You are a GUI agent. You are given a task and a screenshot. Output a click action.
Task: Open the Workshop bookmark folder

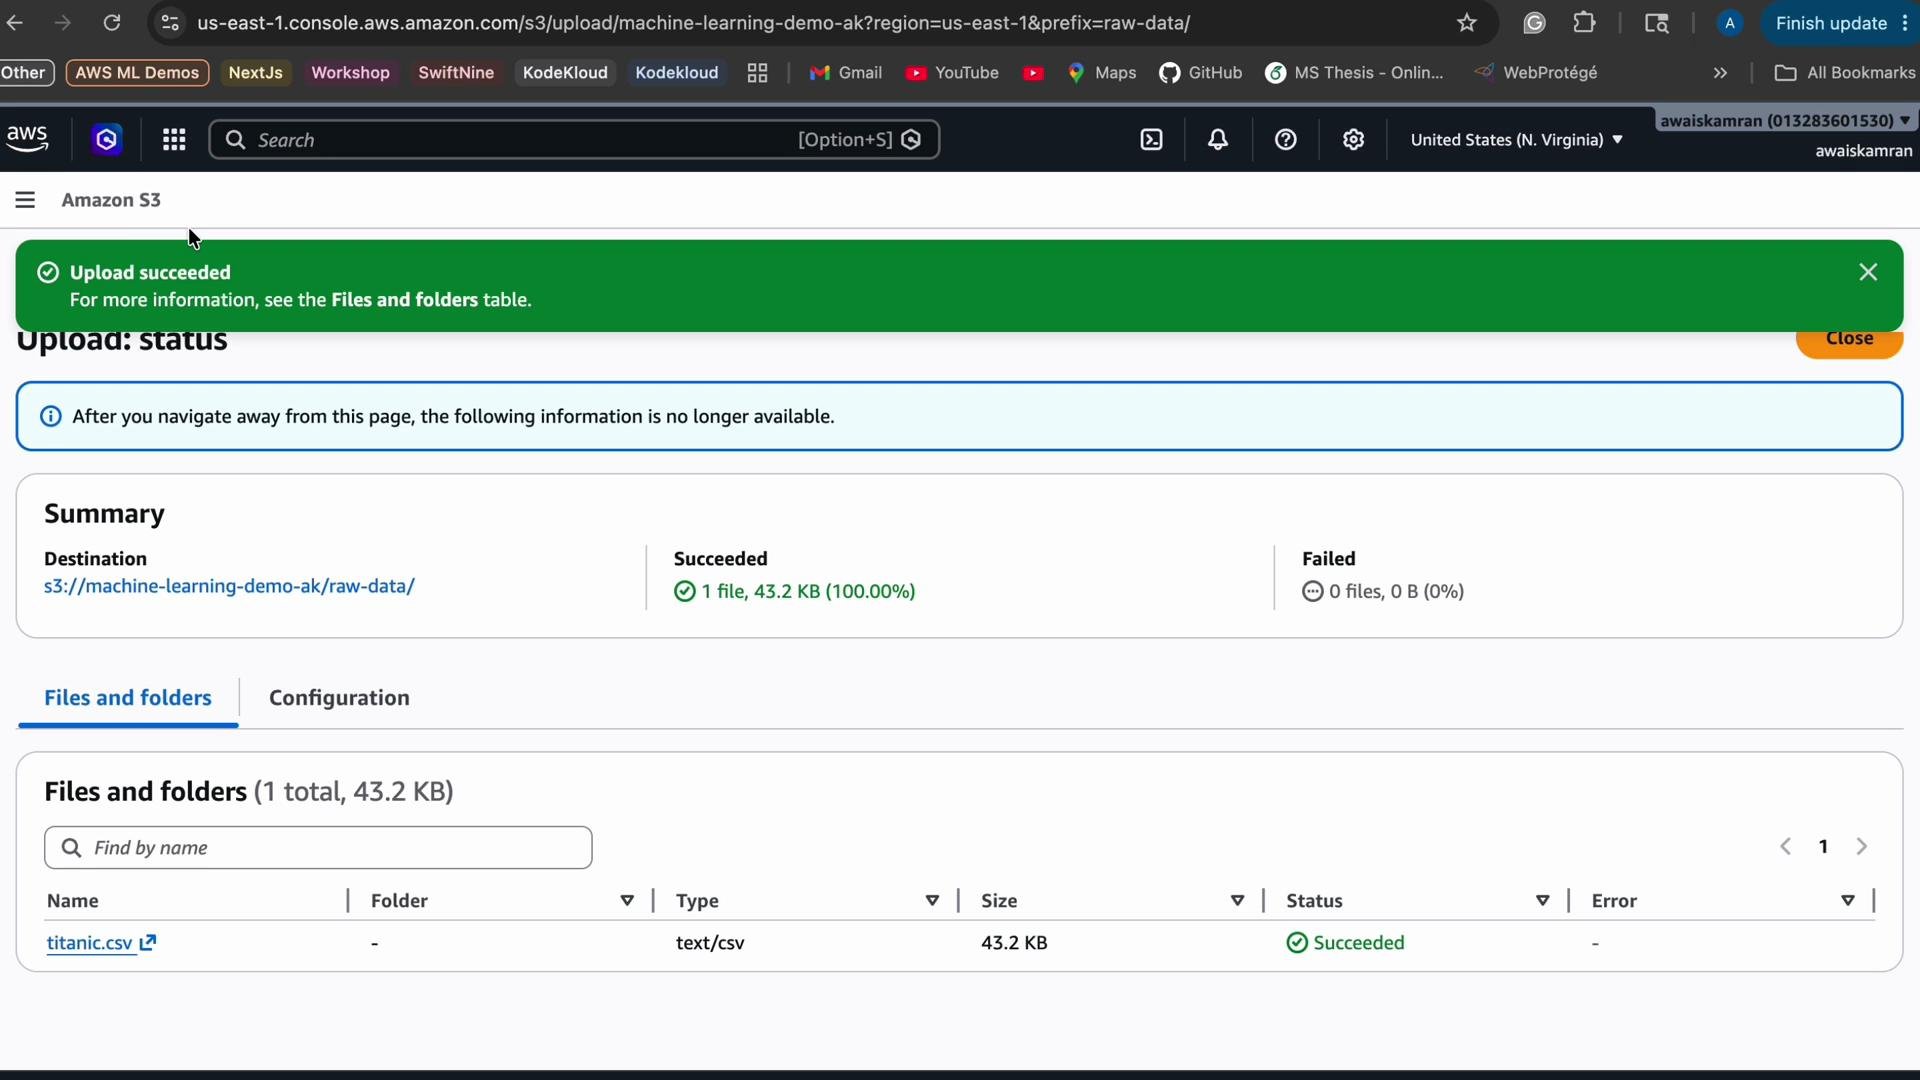click(x=350, y=73)
